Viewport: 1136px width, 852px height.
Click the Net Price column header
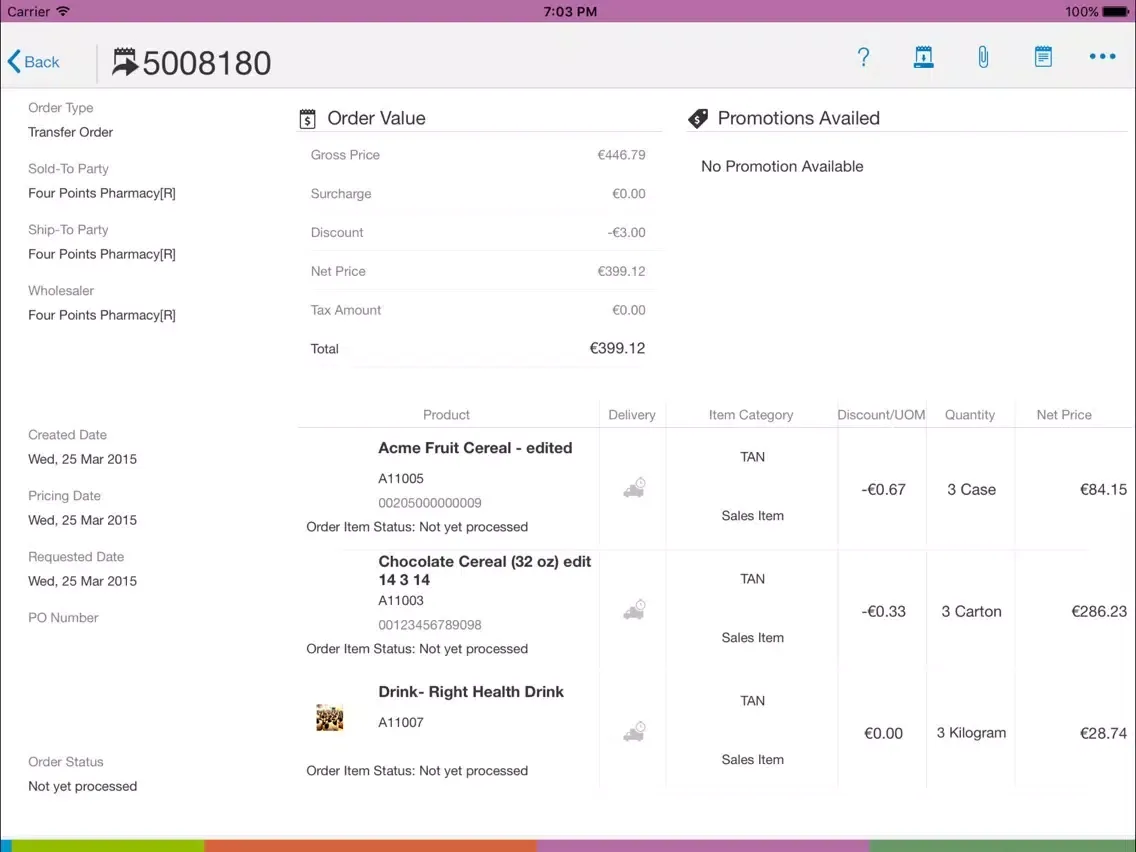coord(1064,415)
